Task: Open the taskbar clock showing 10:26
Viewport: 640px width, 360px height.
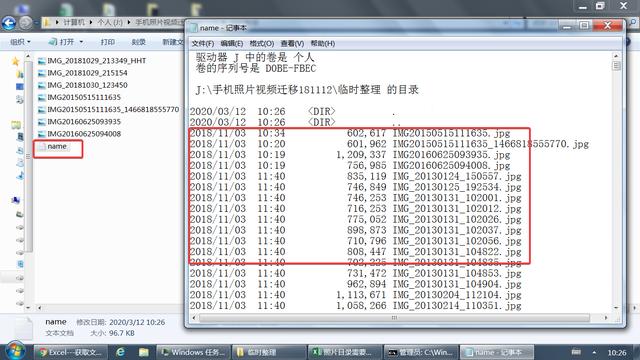Action: click(616, 352)
